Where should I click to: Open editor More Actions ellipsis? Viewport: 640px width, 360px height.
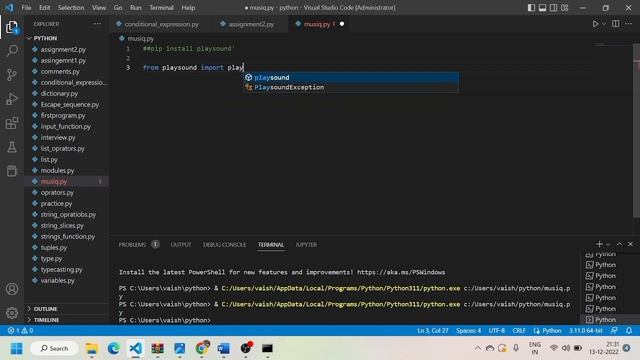[x=629, y=24]
